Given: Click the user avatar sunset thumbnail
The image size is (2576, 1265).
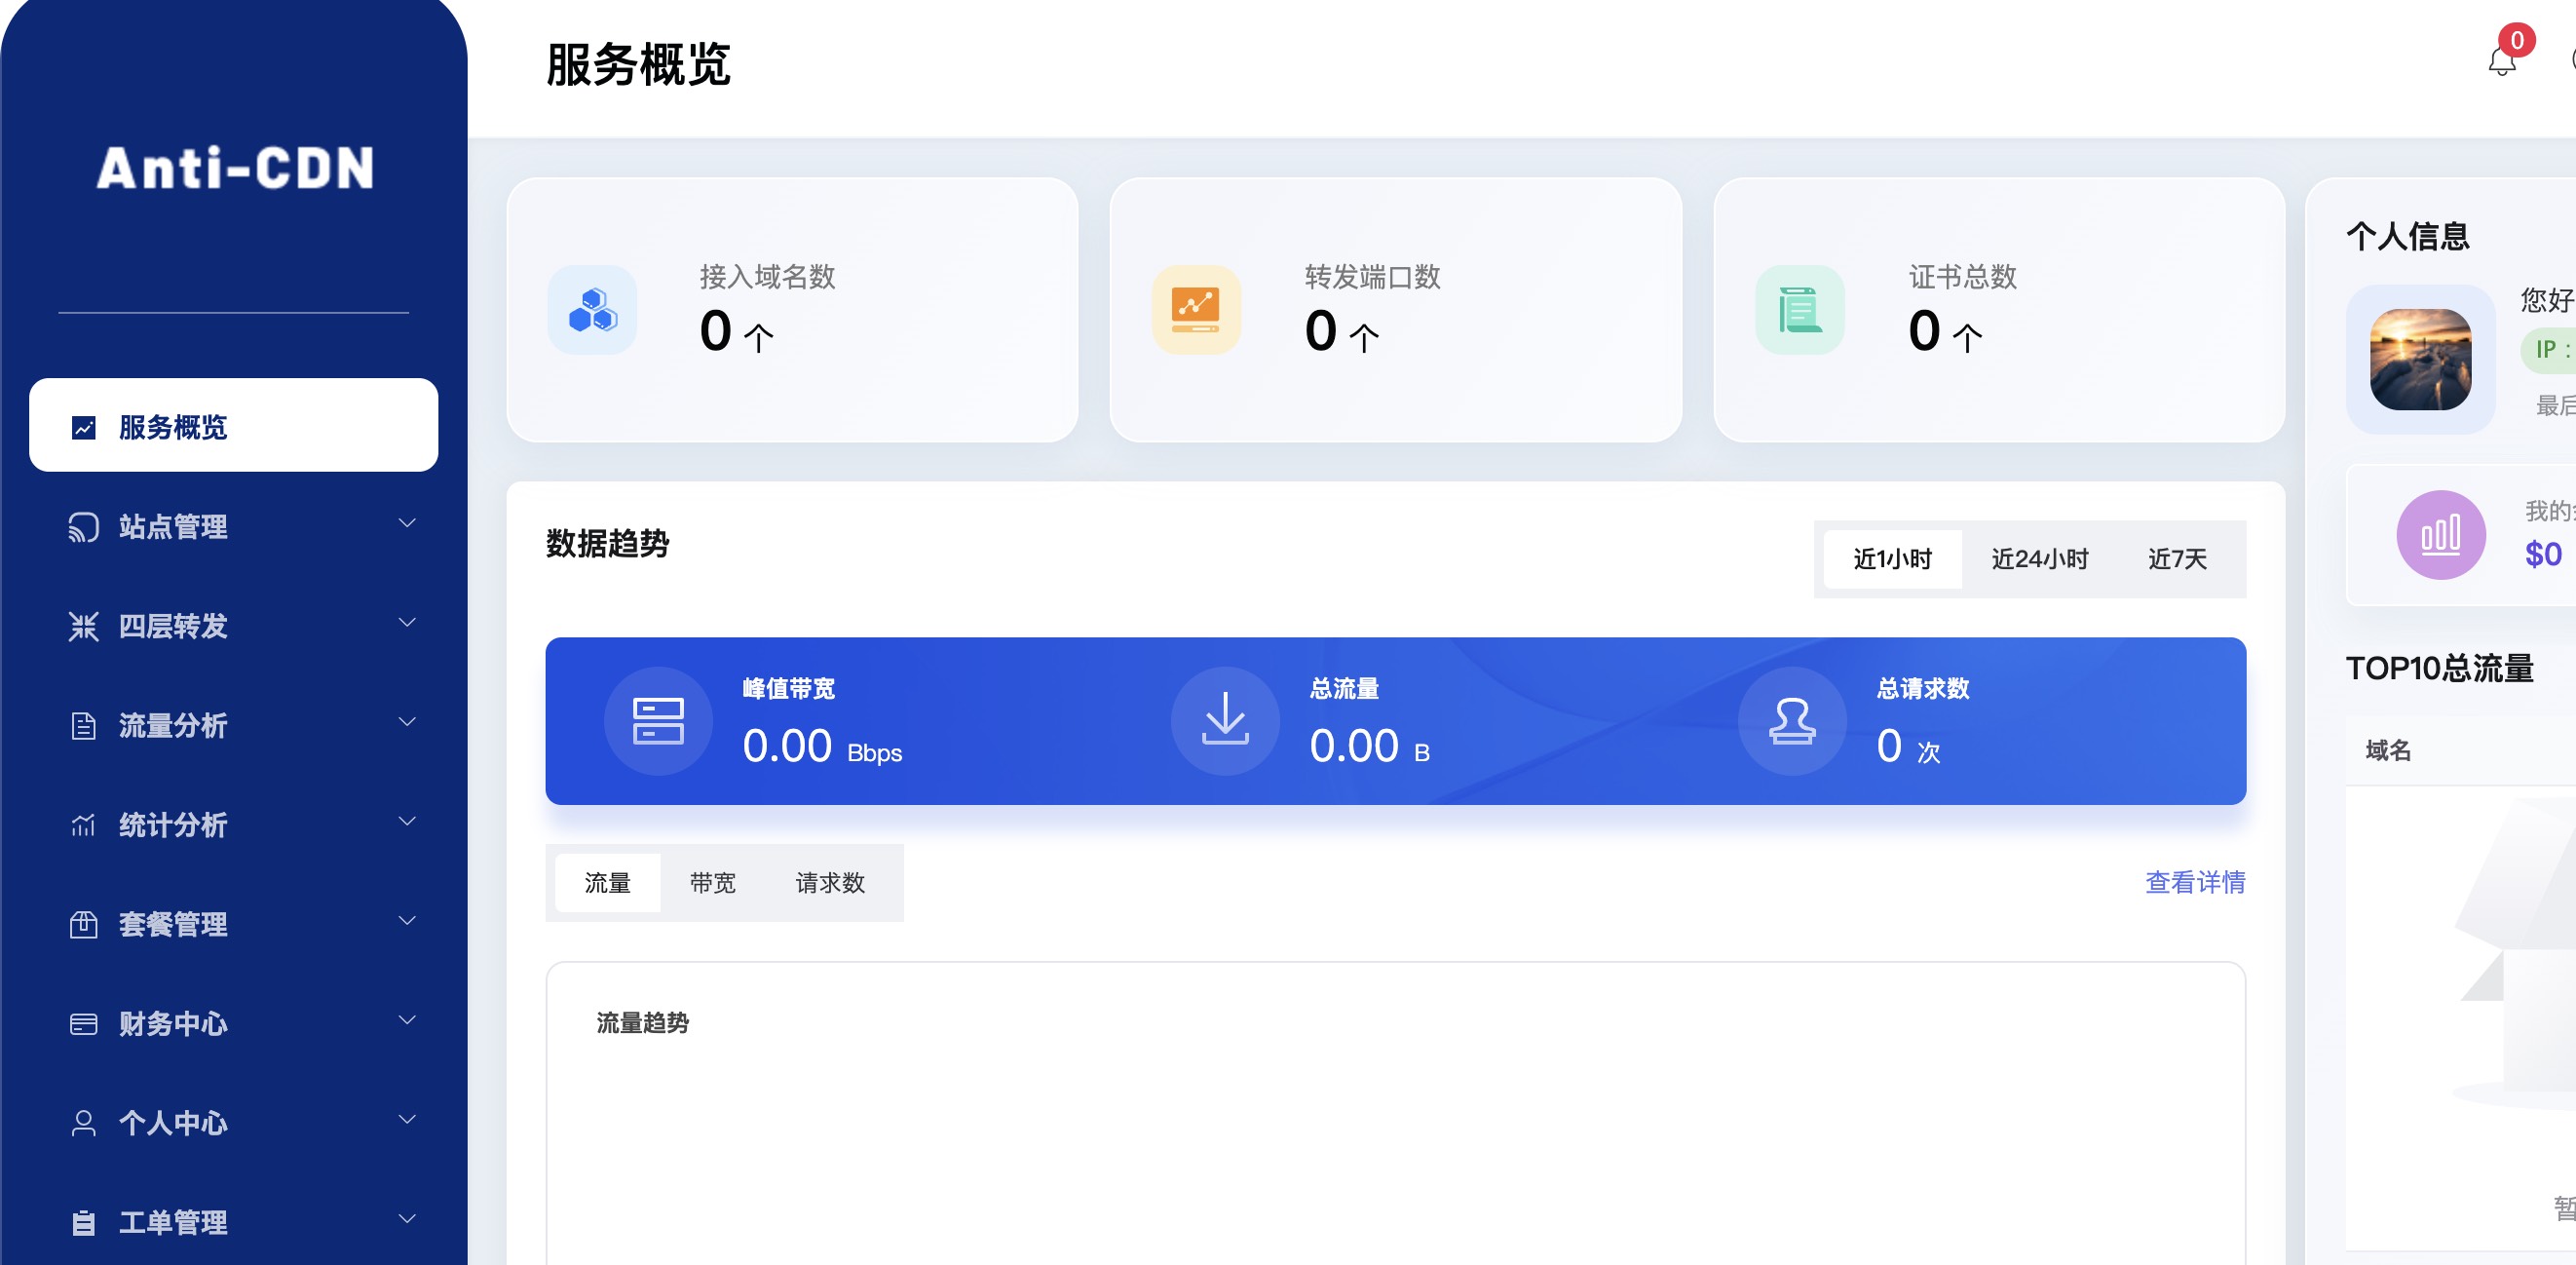Looking at the screenshot, I should coord(2420,360).
